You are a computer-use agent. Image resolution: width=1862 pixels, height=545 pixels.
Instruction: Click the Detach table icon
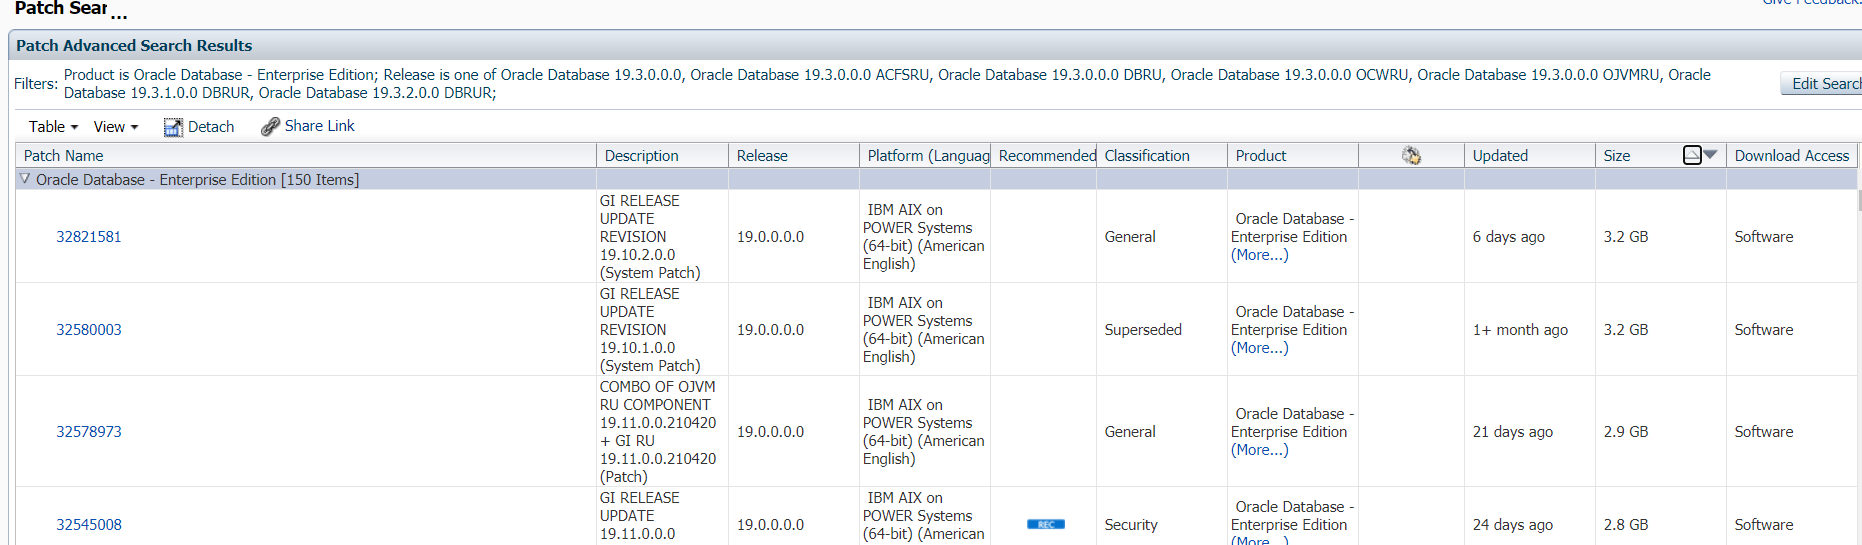[173, 127]
